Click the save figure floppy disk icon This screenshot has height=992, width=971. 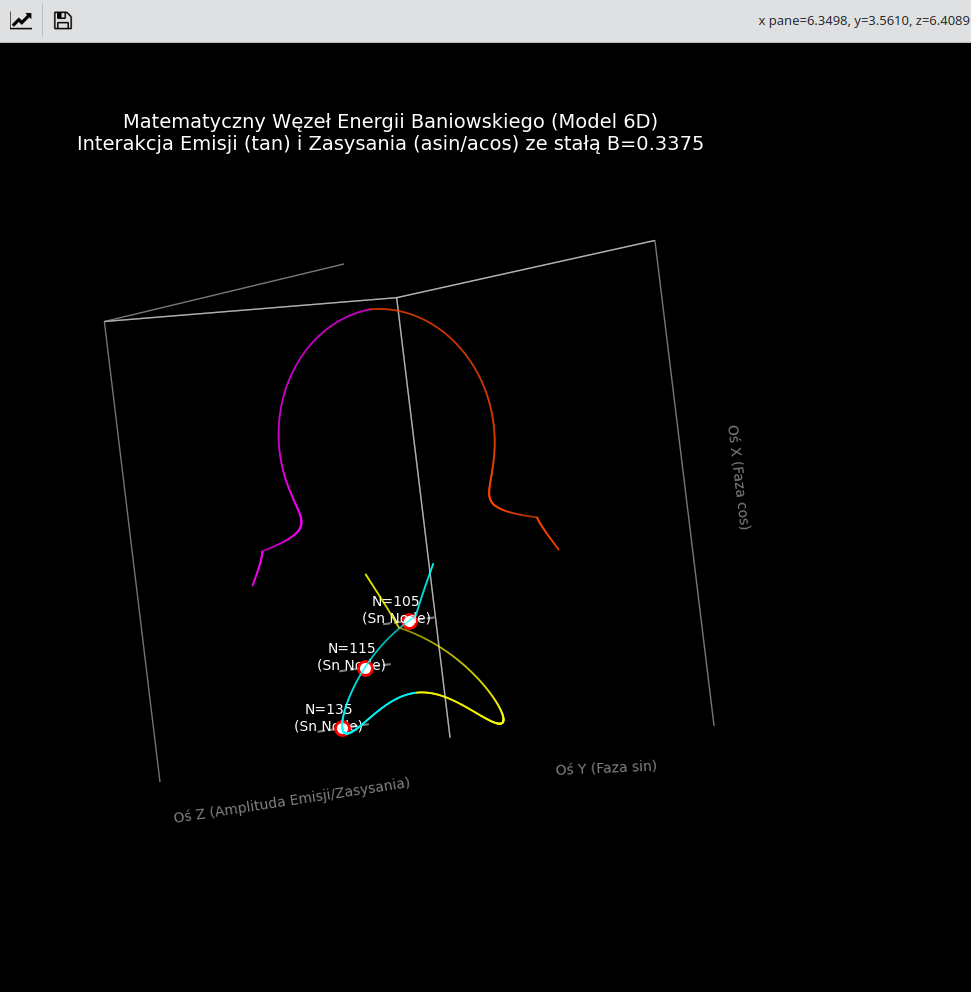(63, 21)
